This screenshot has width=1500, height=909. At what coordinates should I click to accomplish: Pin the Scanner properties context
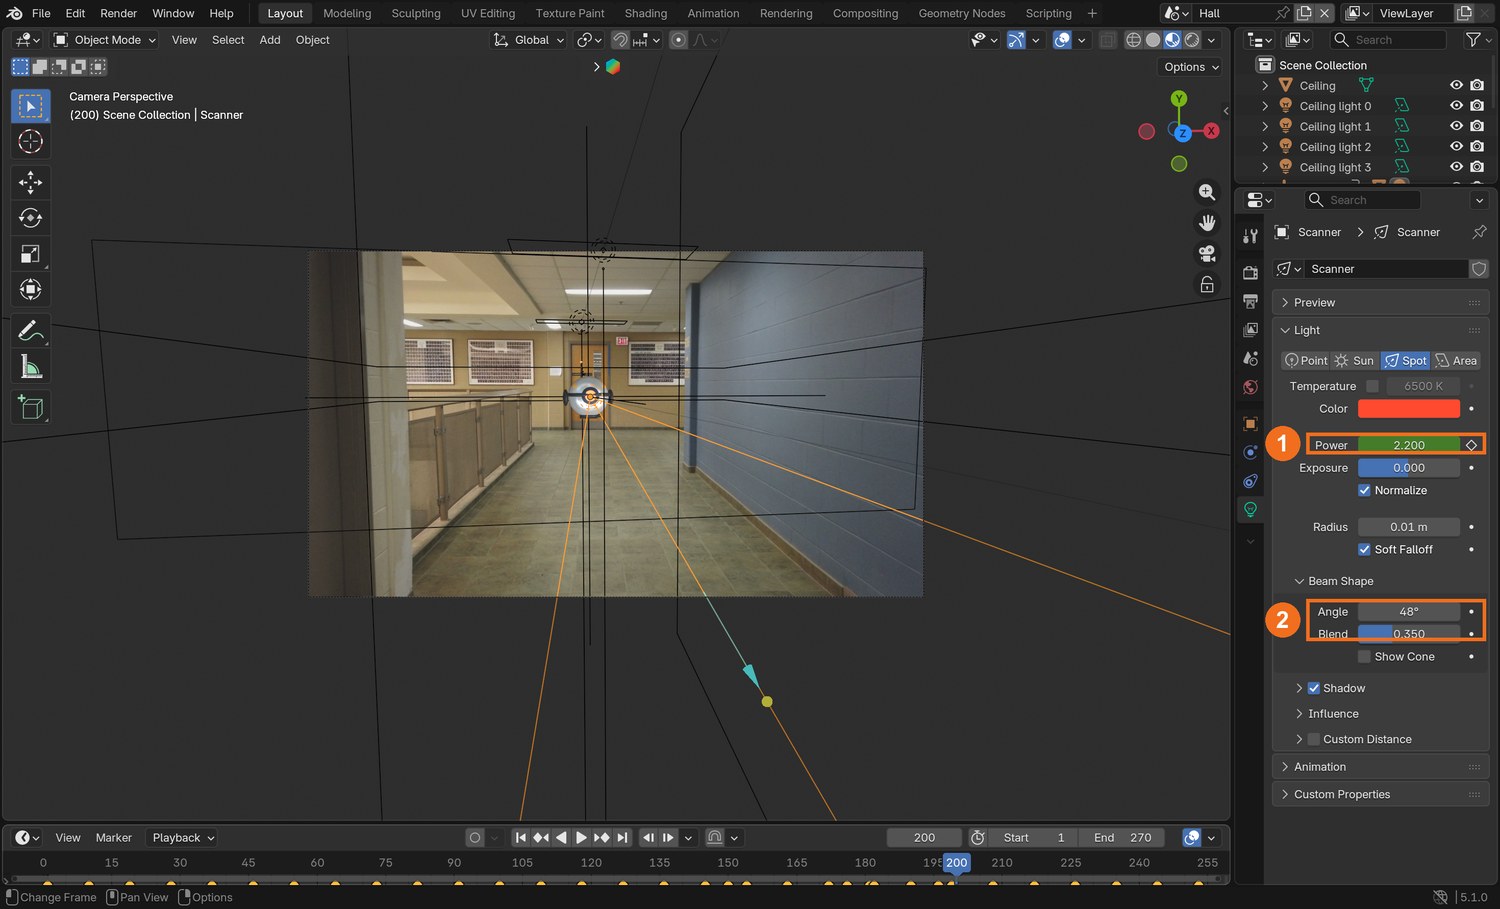pyautogui.click(x=1479, y=232)
